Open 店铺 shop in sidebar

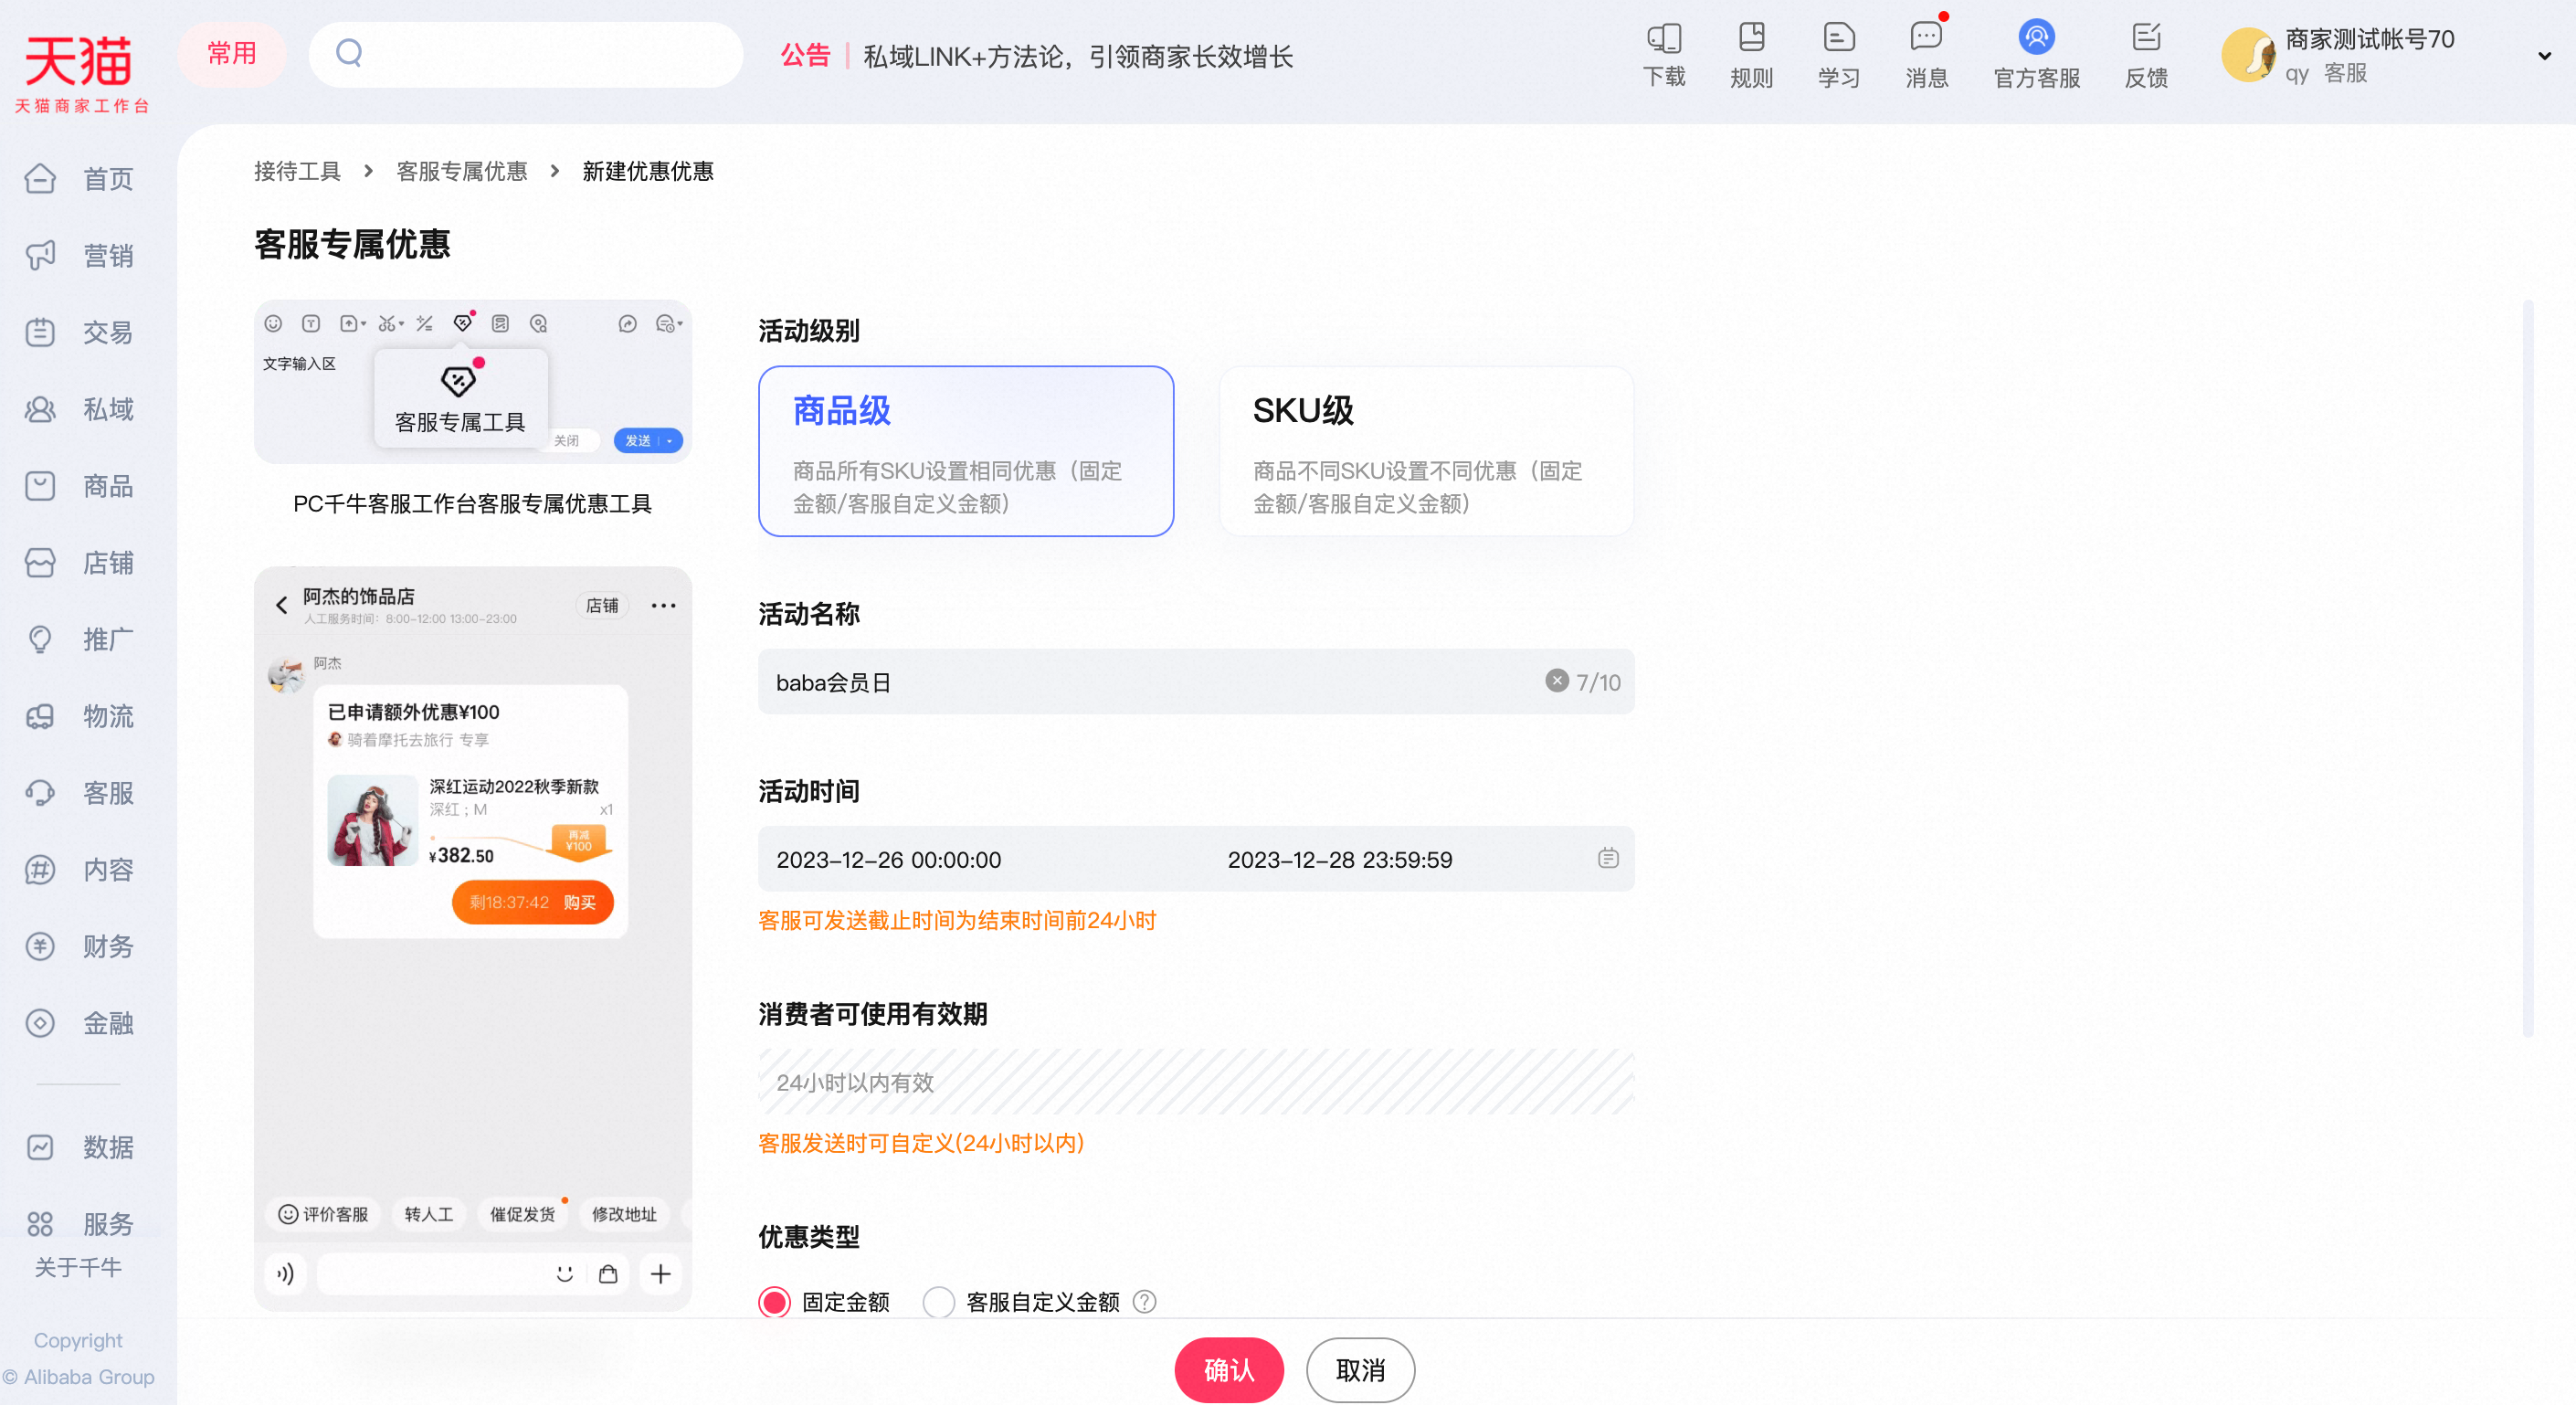(x=79, y=563)
